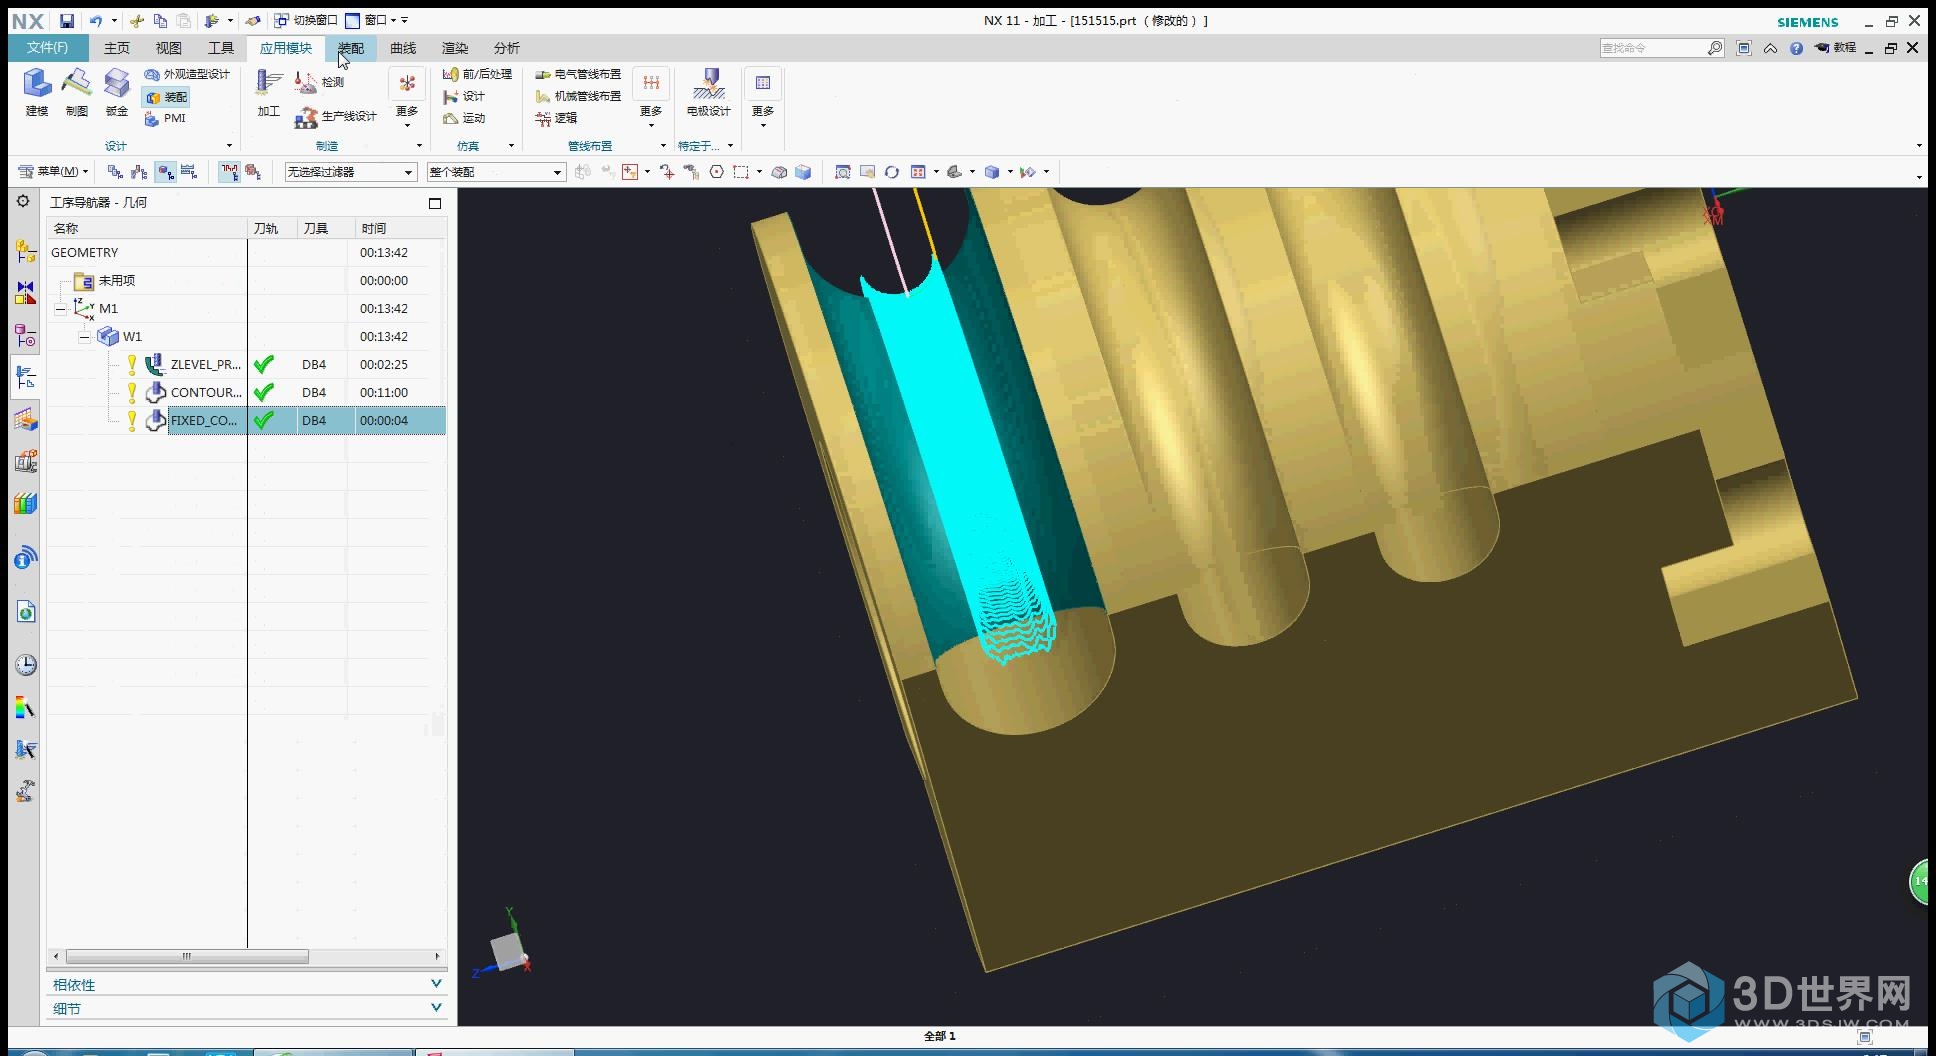
Task: Save file with floppy disk icon
Action: (x=66, y=20)
